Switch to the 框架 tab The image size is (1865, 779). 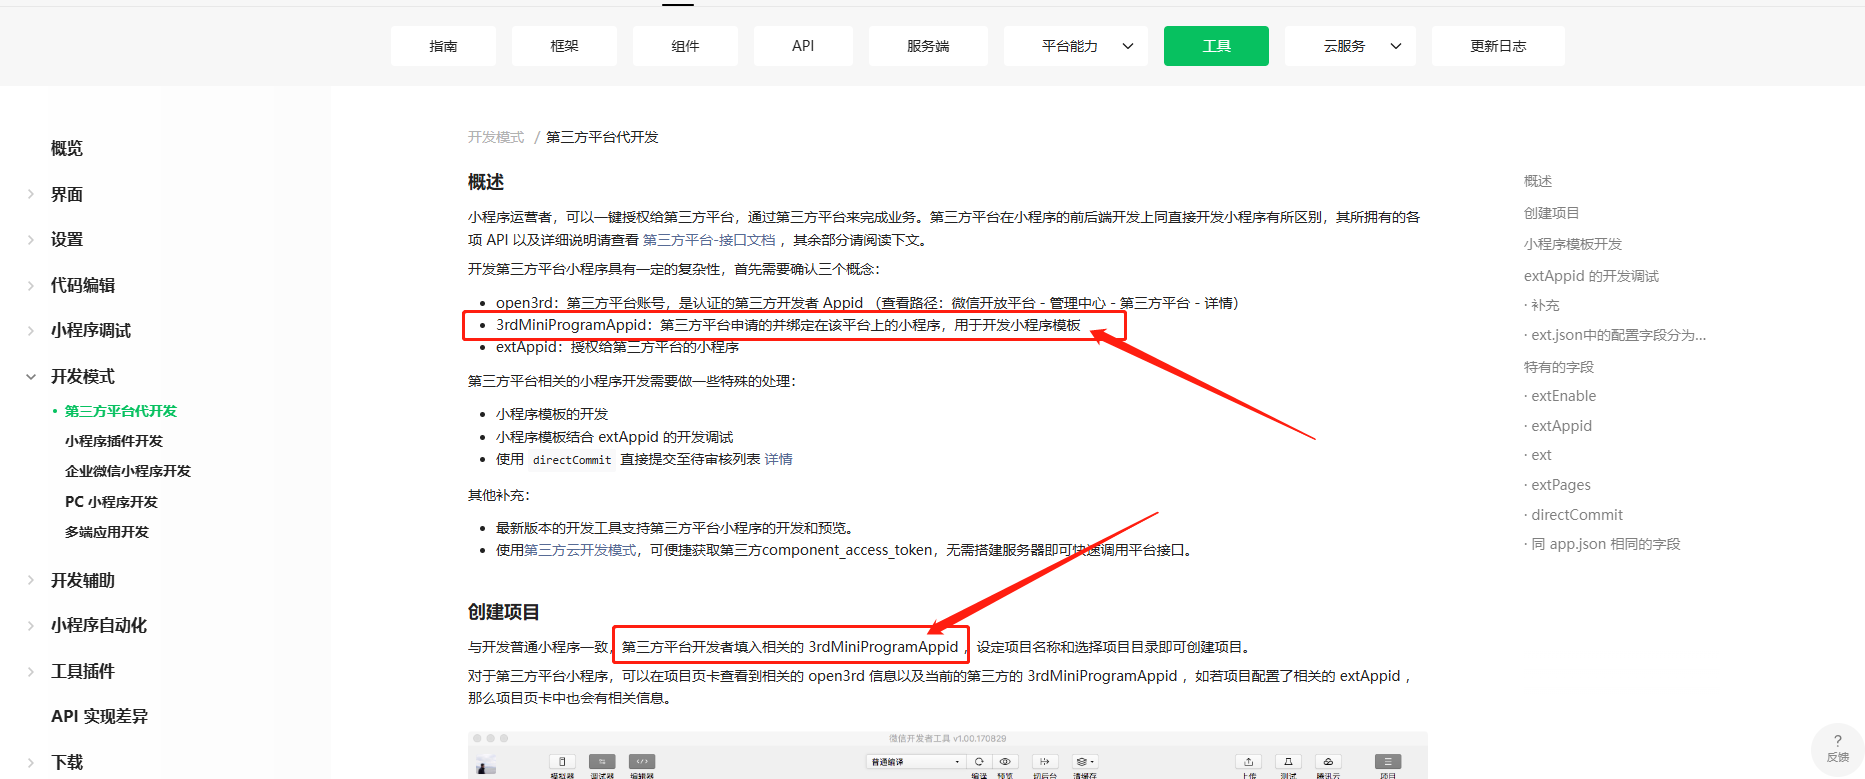click(564, 46)
